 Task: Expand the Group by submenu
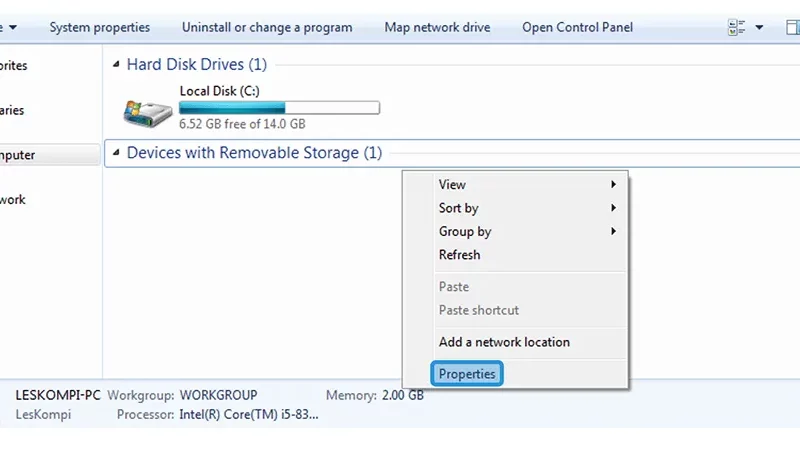pyautogui.click(x=526, y=231)
